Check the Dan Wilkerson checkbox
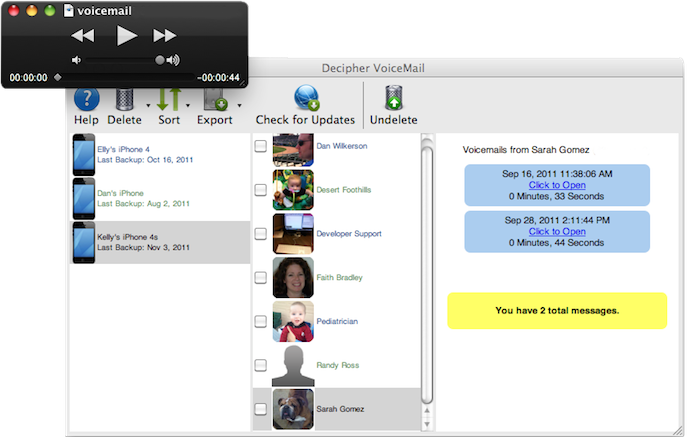This screenshot has width=688, height=441. 261,146
